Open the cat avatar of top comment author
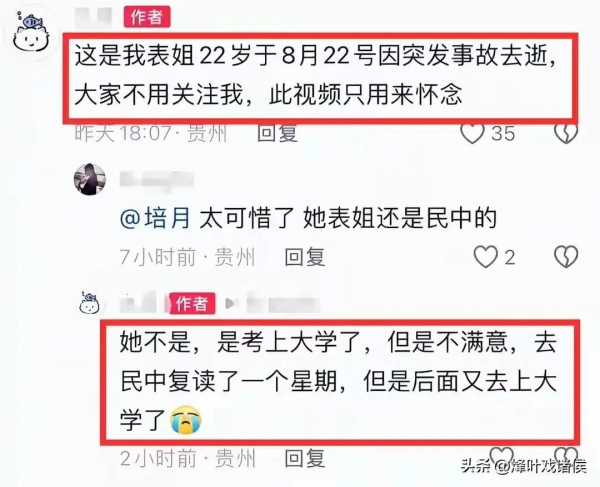Viewport: 600px width, 487px height. click(31, 33)
